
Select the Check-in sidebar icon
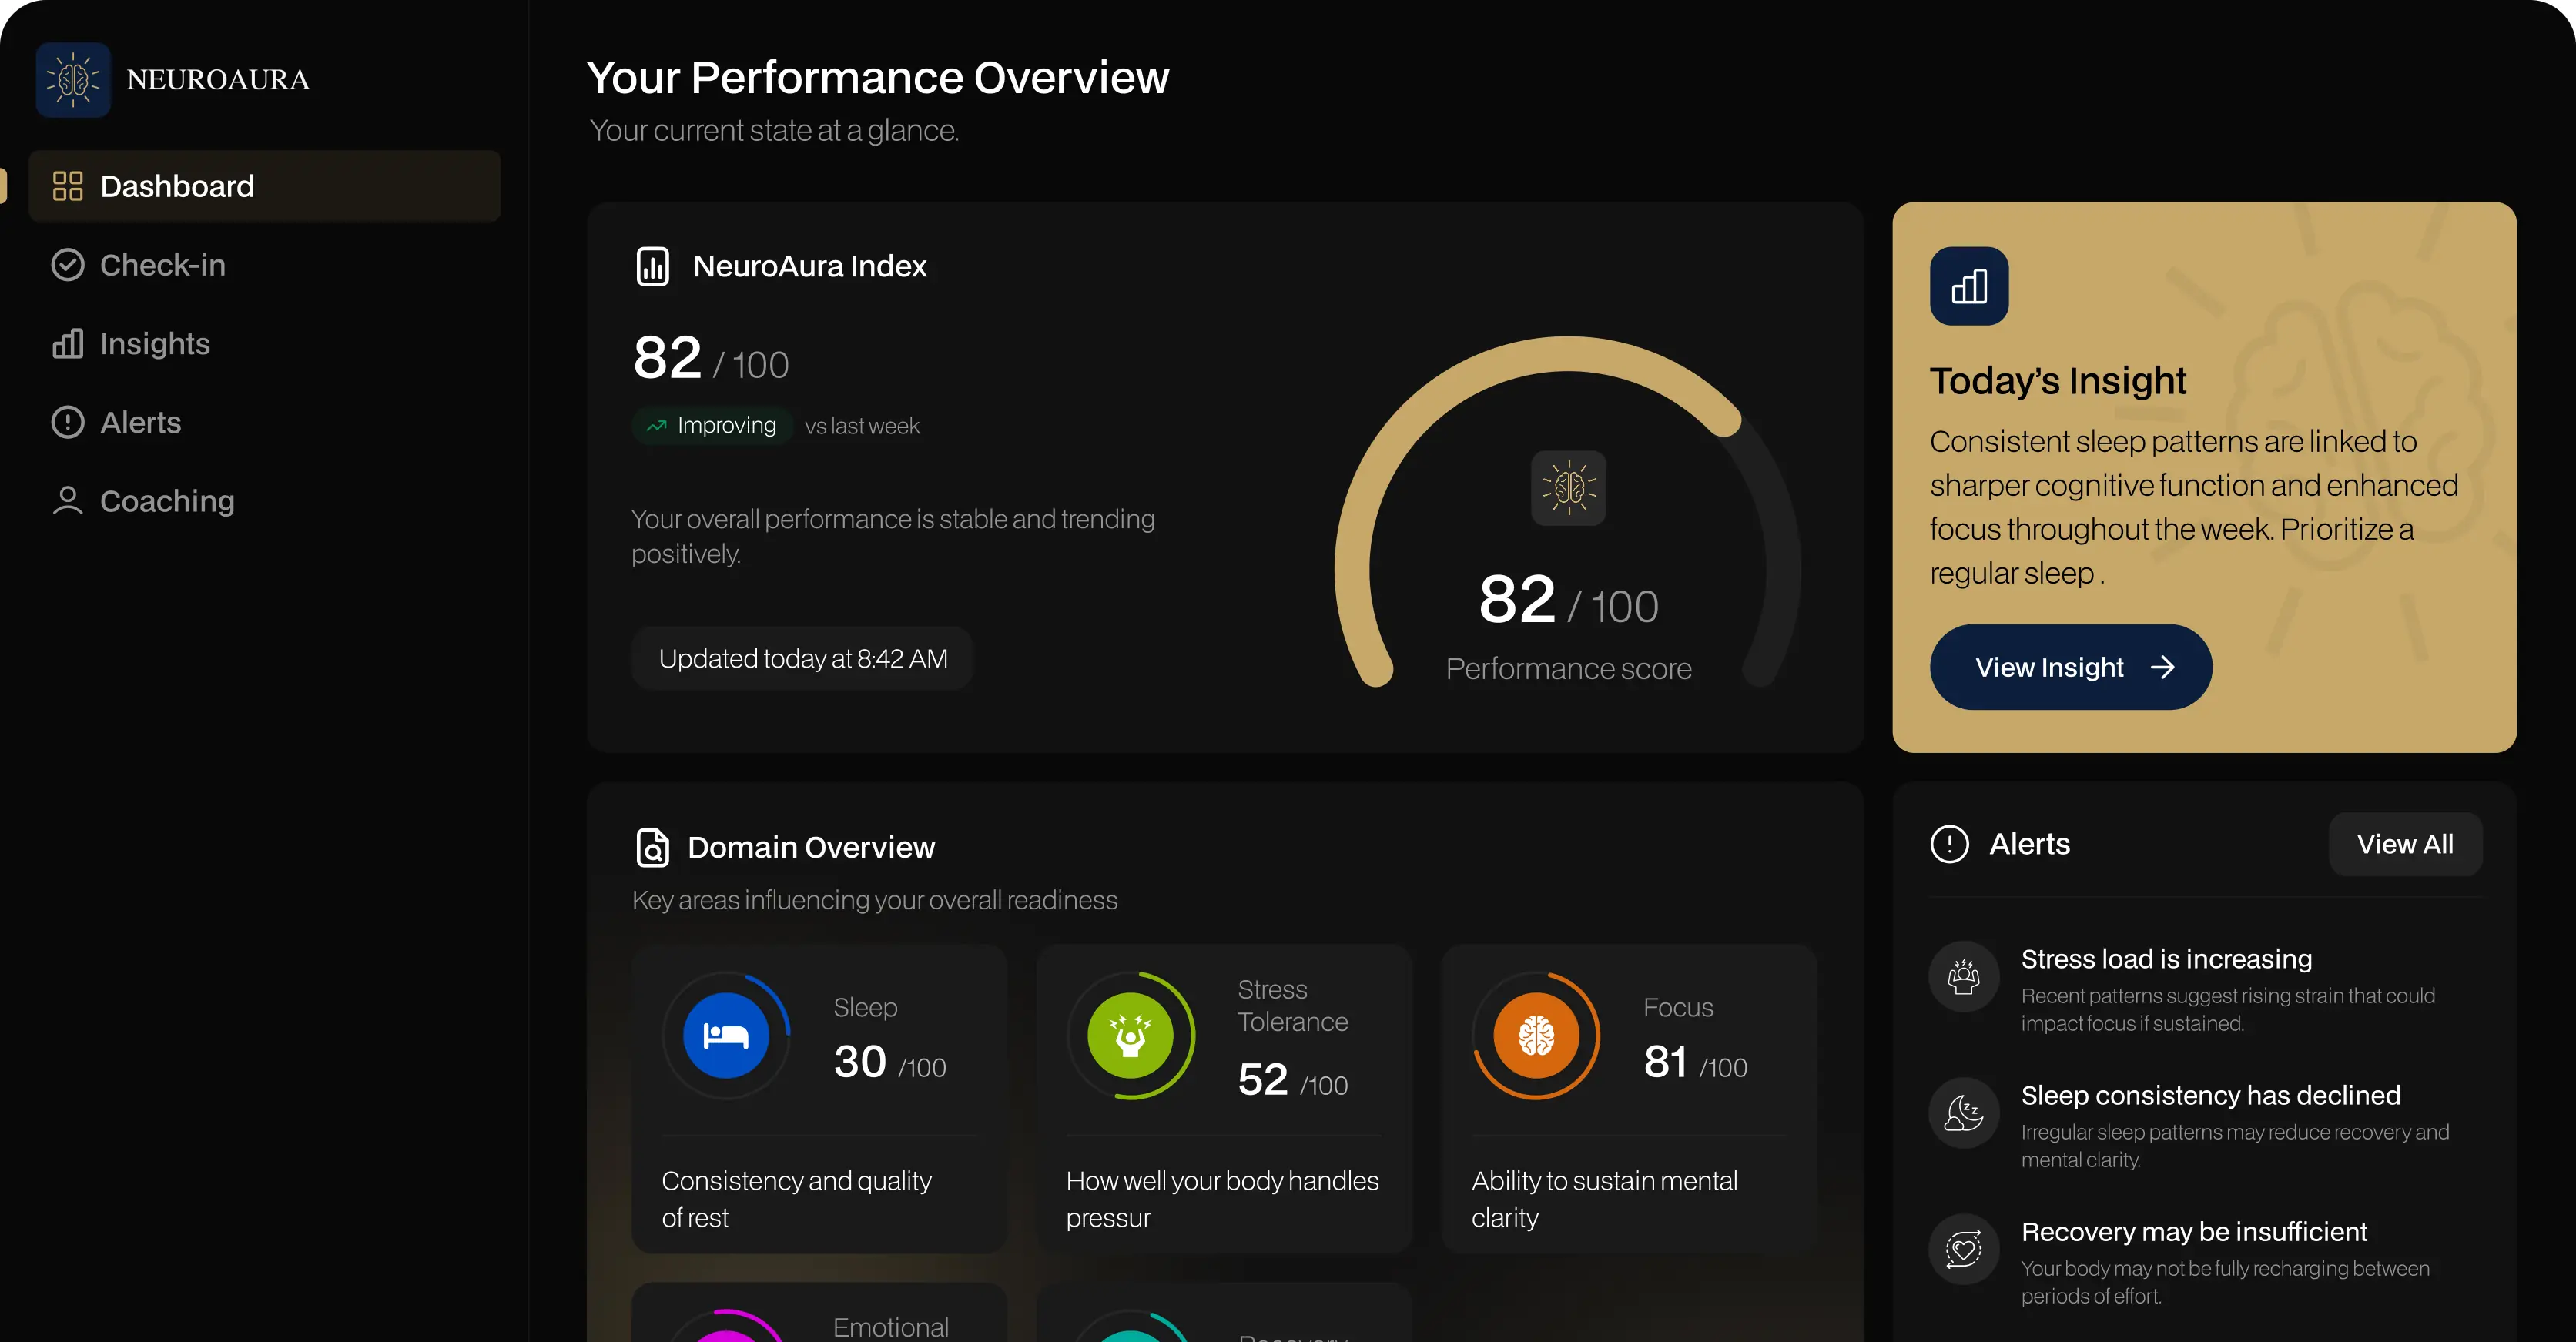67,264
